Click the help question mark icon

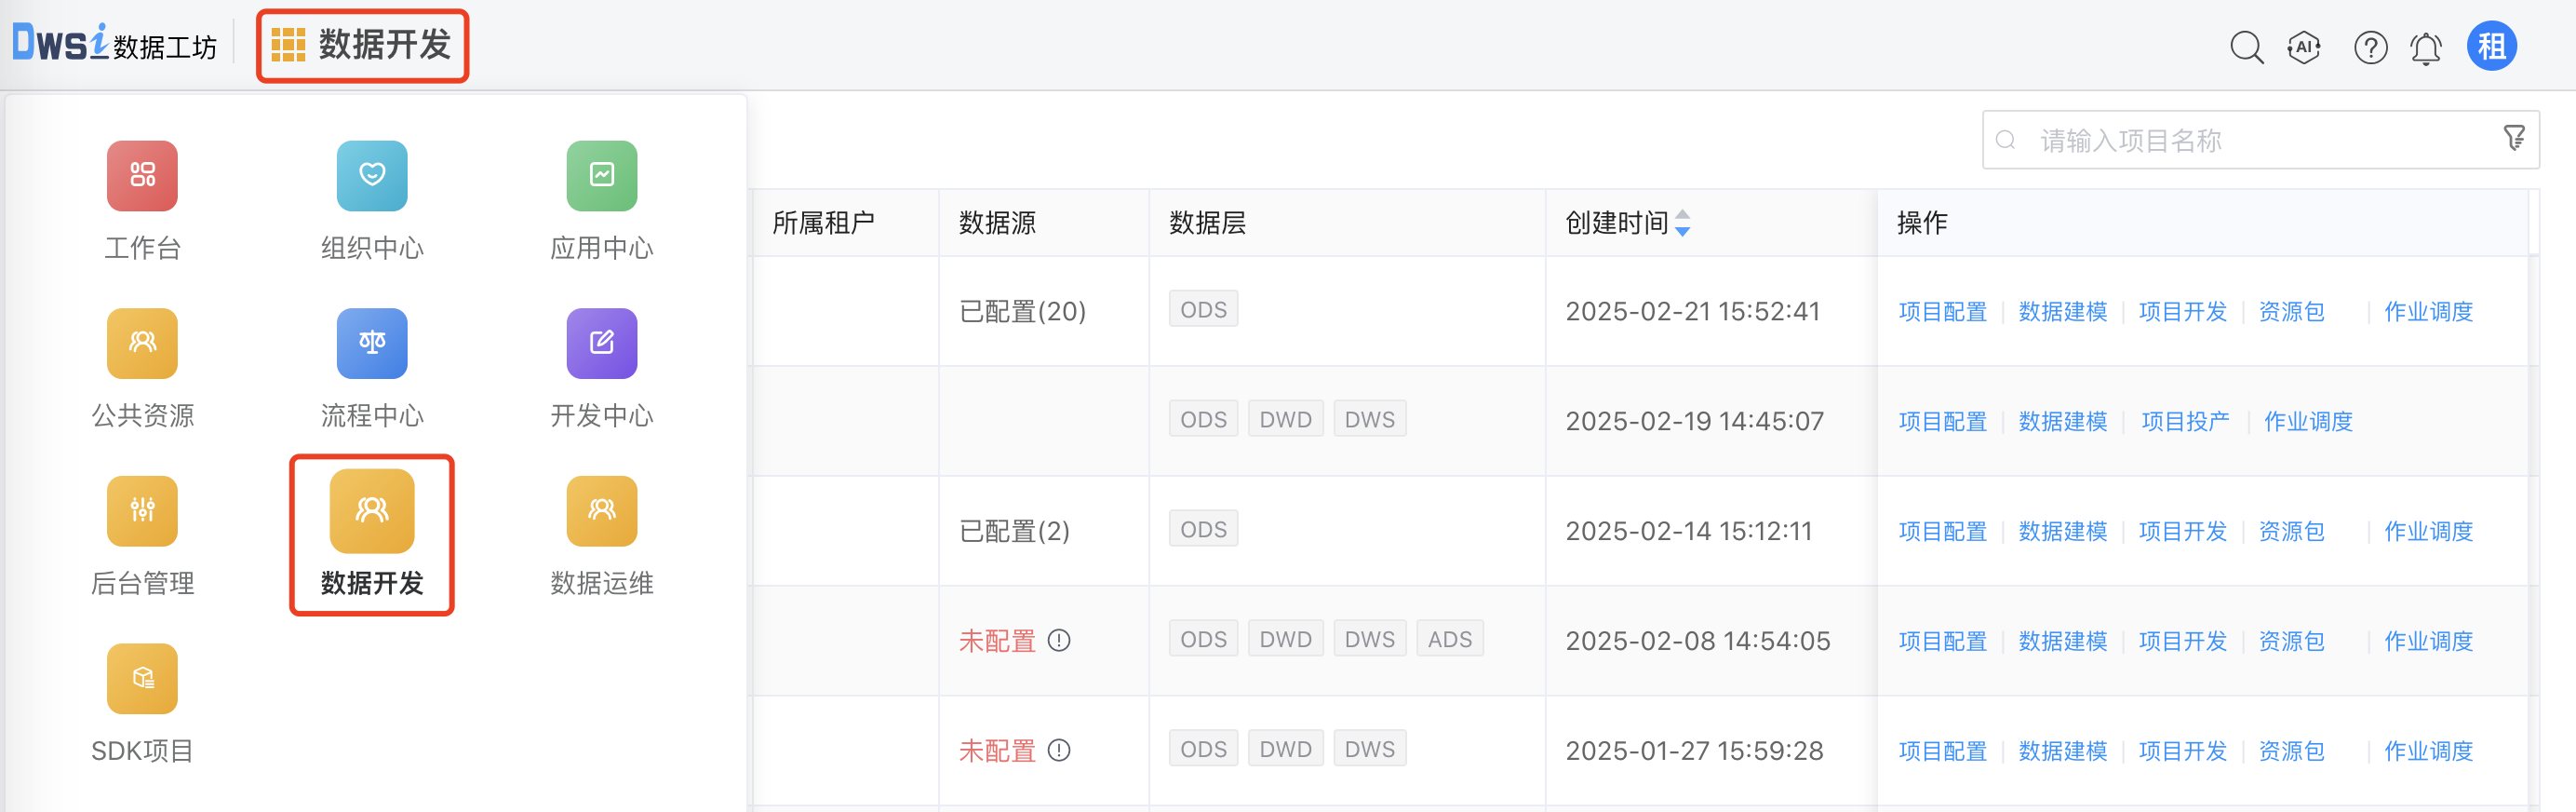(x=2370, y=47)
